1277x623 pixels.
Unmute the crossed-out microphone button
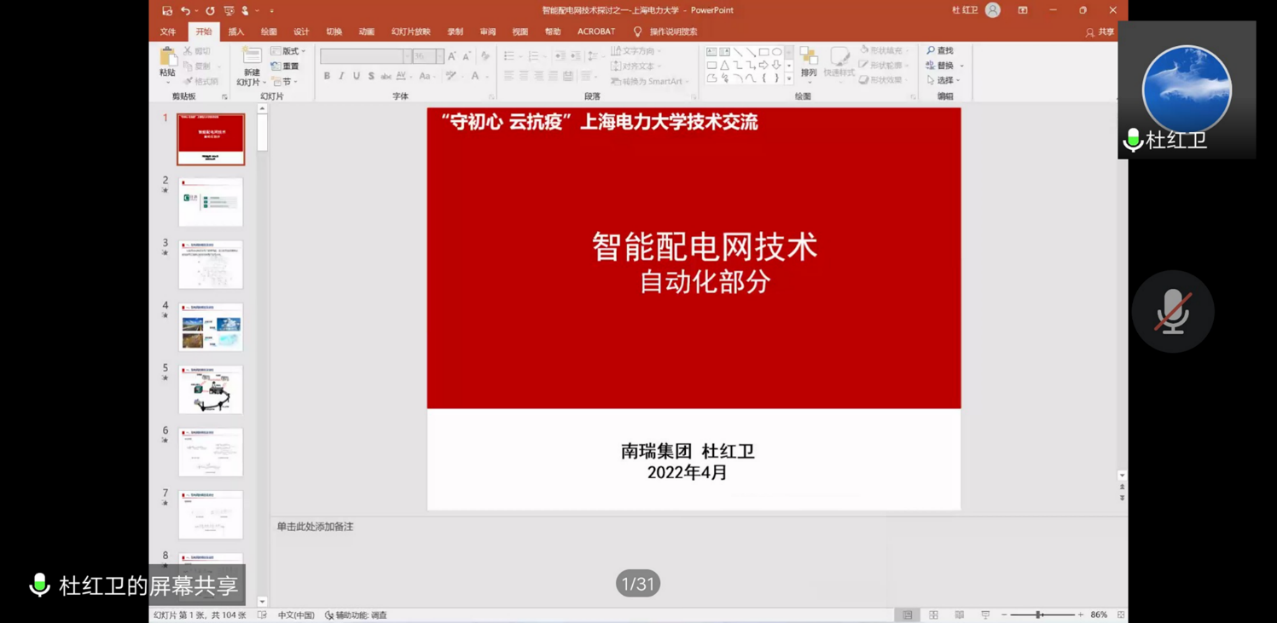[1172, 312]
